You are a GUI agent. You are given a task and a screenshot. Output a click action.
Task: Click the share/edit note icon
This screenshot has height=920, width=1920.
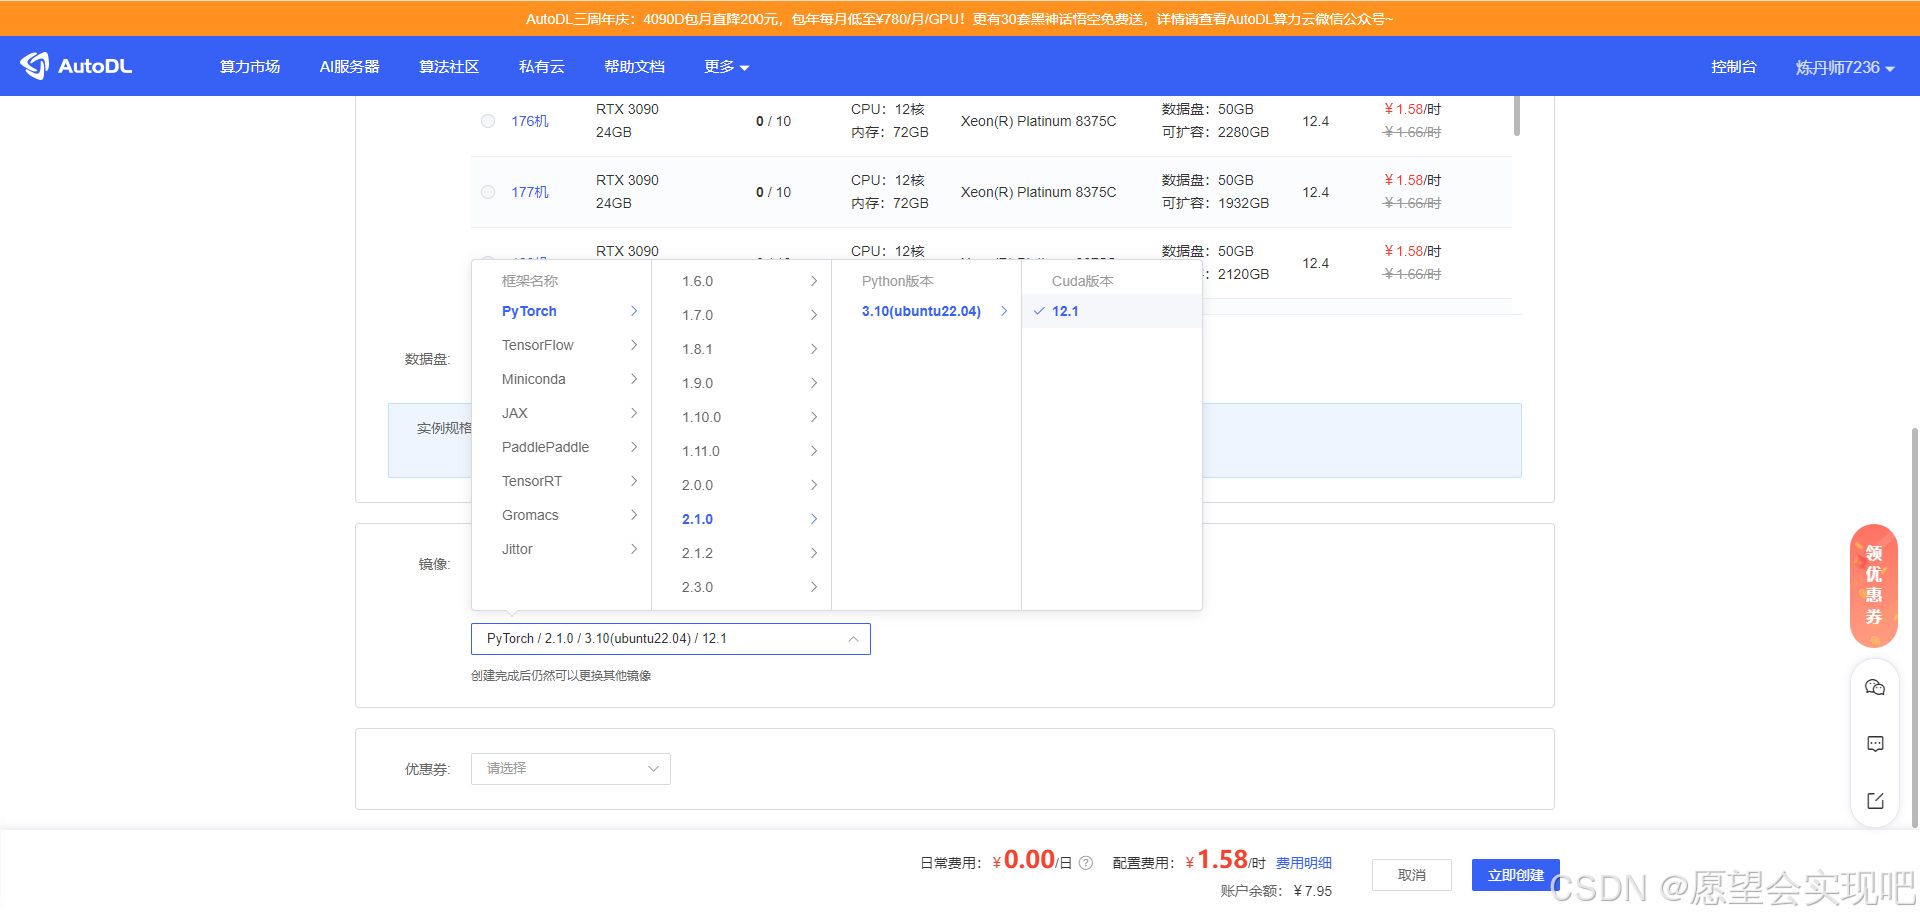(x=1875, y=801)
